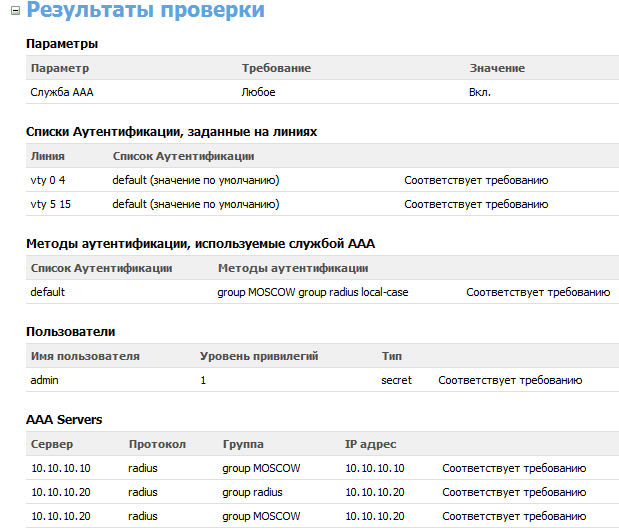Screen dimensions: 619x532
Task: Click the Методы аутентификации column header
Action: [292, 268]
